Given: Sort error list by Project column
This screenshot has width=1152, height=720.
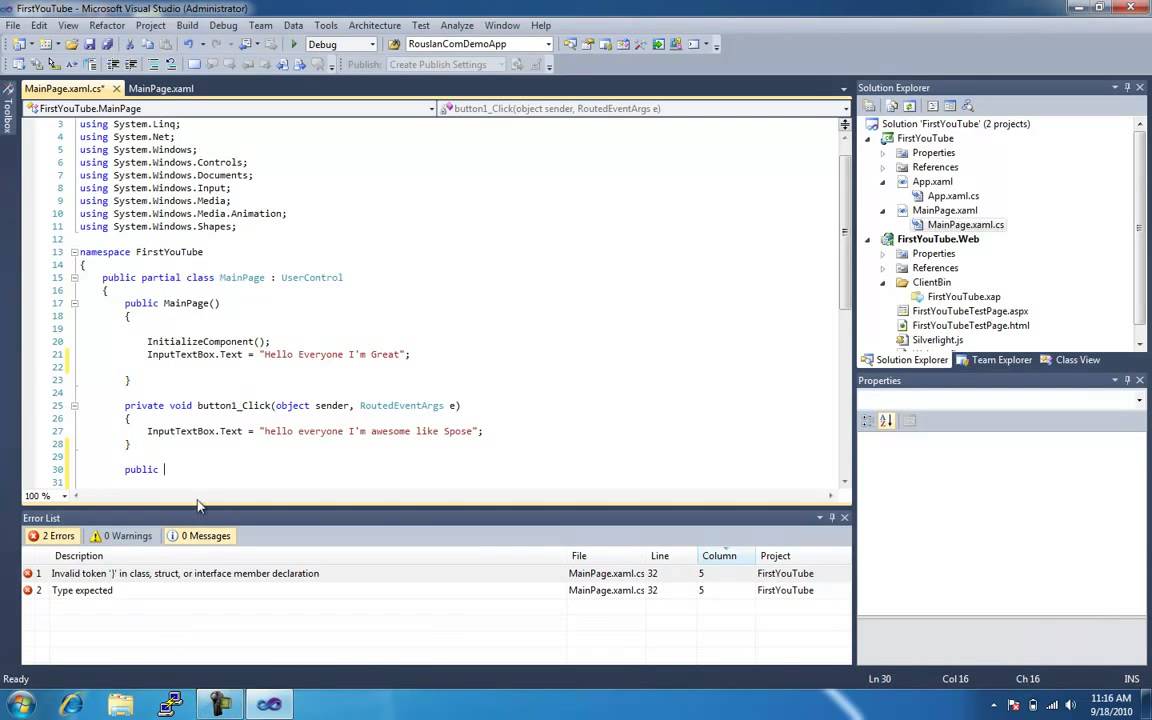Looking at the screenshot, I should (803, 555).
